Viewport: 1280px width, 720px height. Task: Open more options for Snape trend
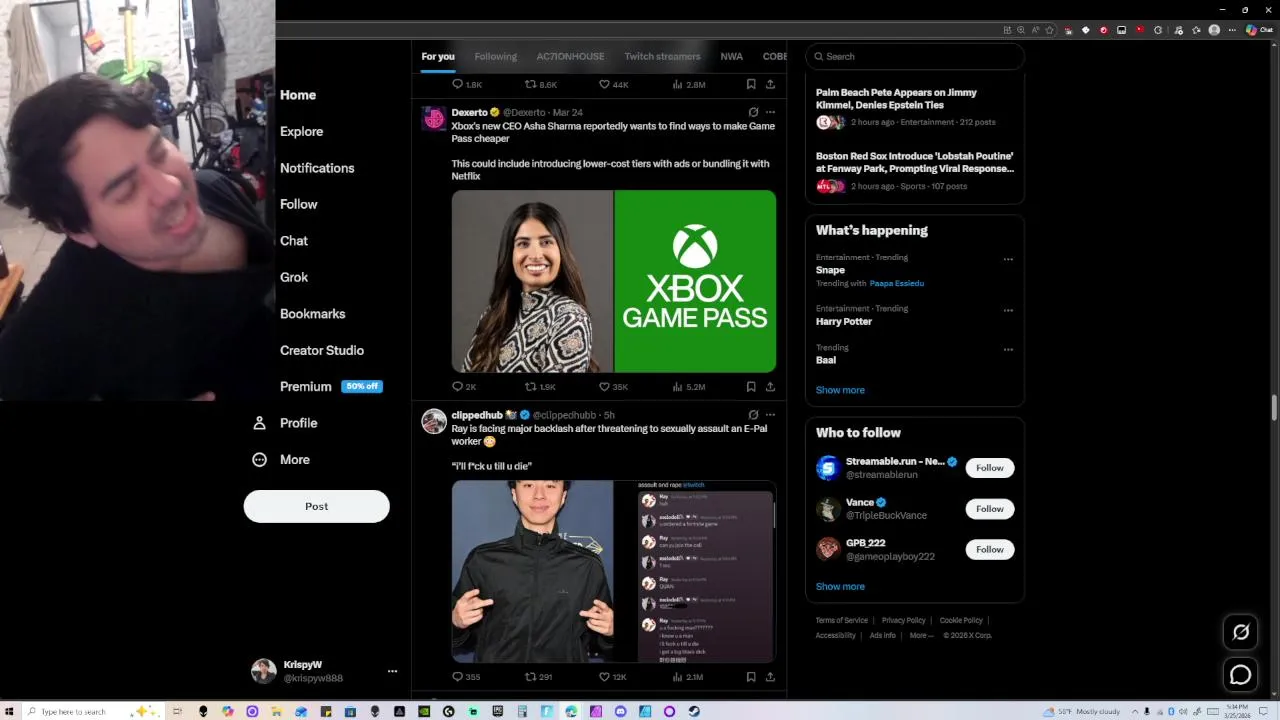click(1008, 259)
